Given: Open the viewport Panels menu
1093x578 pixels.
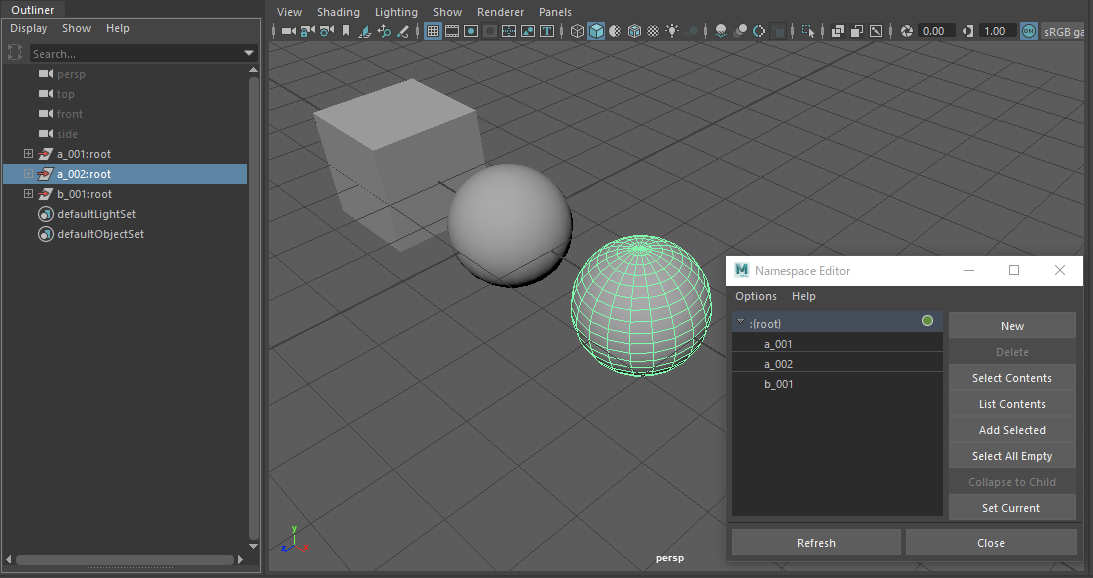Looking at the screenshot, I should (555, 12).
